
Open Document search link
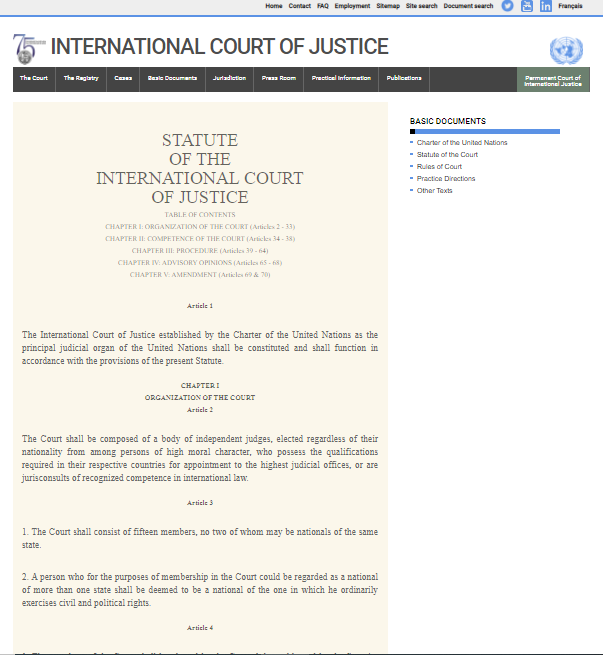tap(468, 6)
